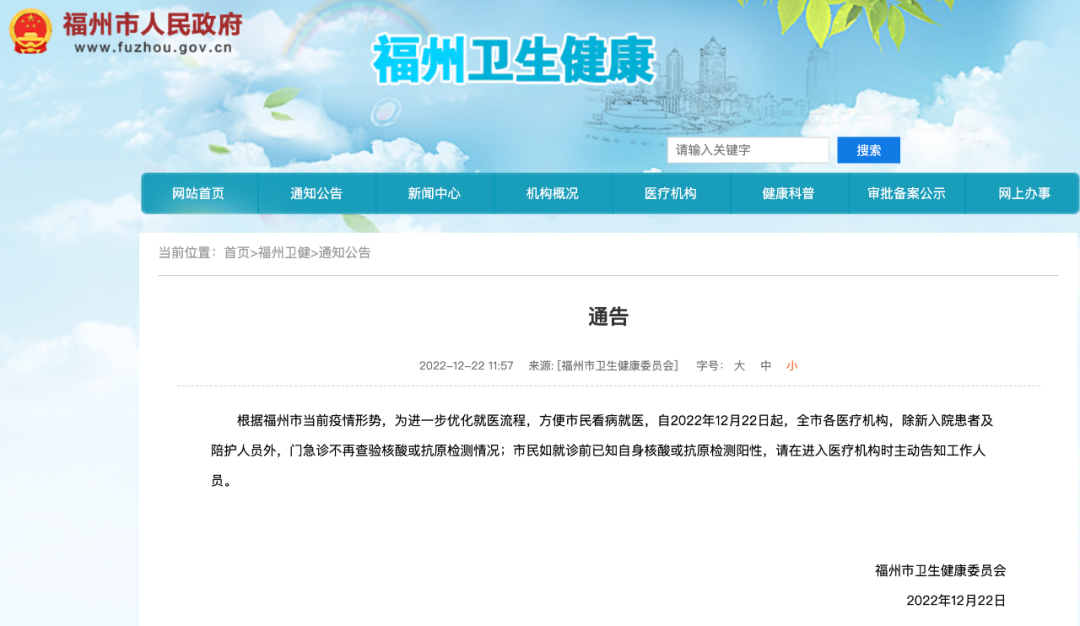Navigate to 新闻中心
The height and width of the screenshot is (626, 1080).
(434, 193)
